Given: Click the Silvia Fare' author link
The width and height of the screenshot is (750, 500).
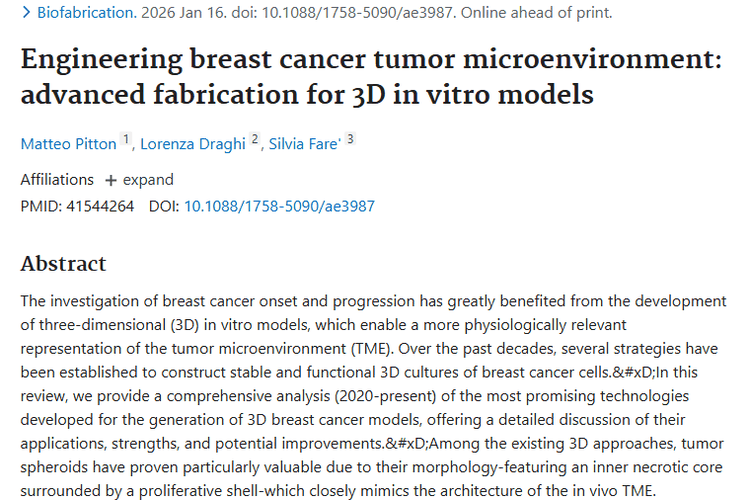Looking at the screenshot, I should pyautogui.click(x=305, y=144).
